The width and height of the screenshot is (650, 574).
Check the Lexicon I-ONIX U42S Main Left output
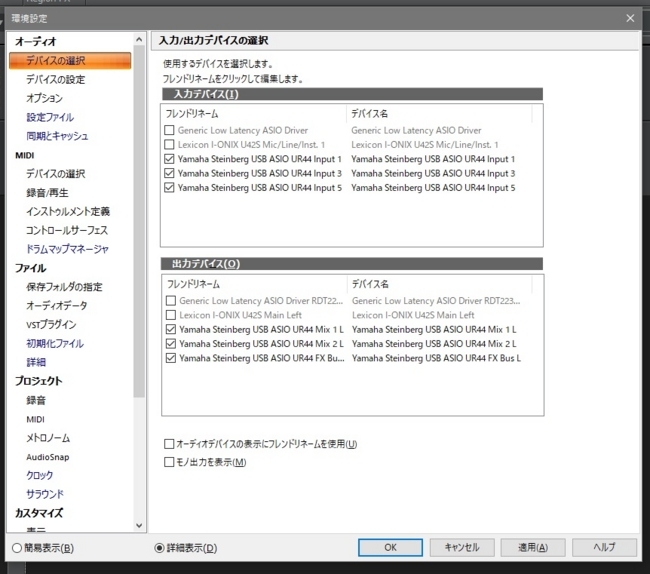170,315
